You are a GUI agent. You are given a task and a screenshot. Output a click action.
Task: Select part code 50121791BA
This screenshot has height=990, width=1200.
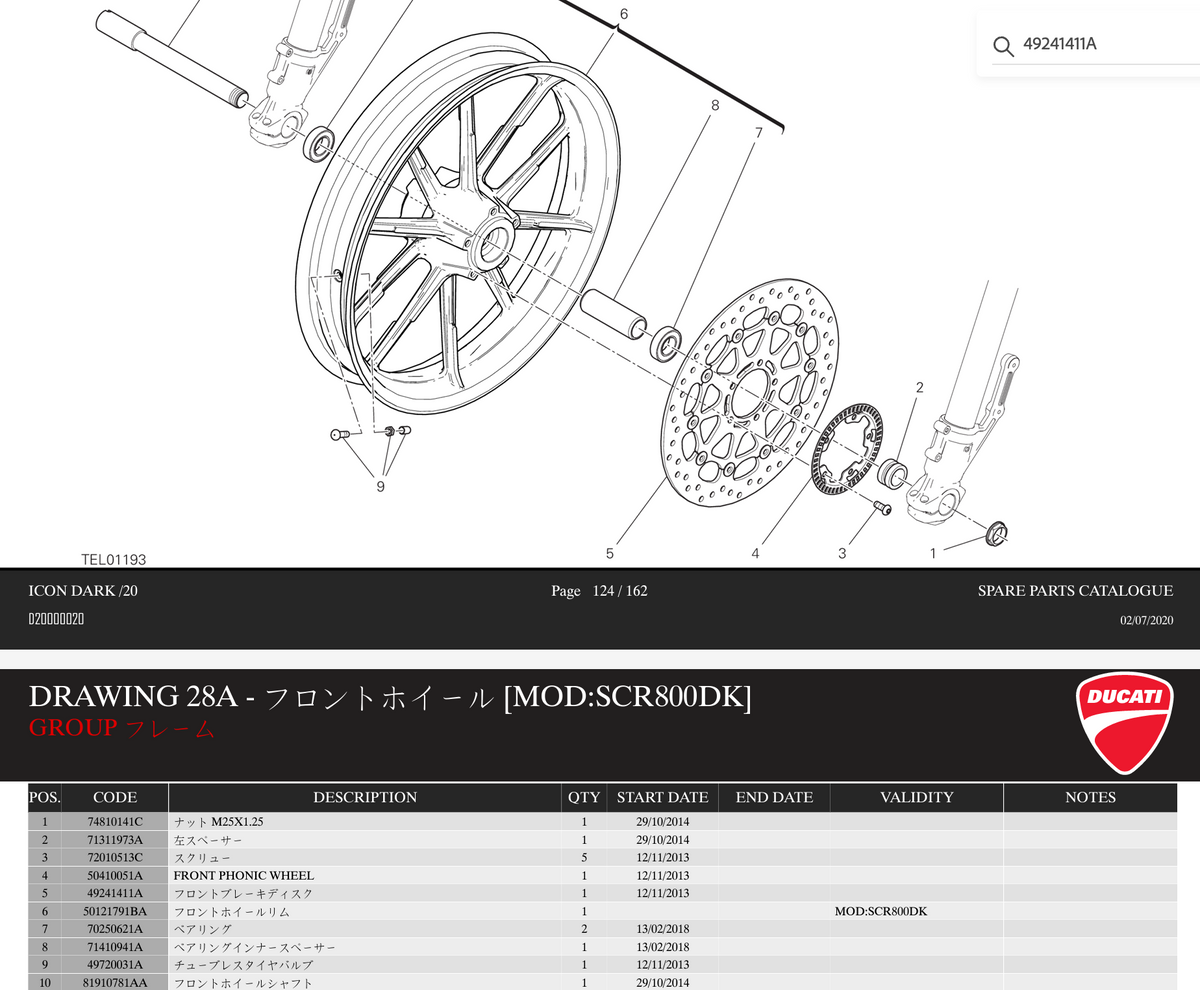pyautogui.click(x=115, y=911)
